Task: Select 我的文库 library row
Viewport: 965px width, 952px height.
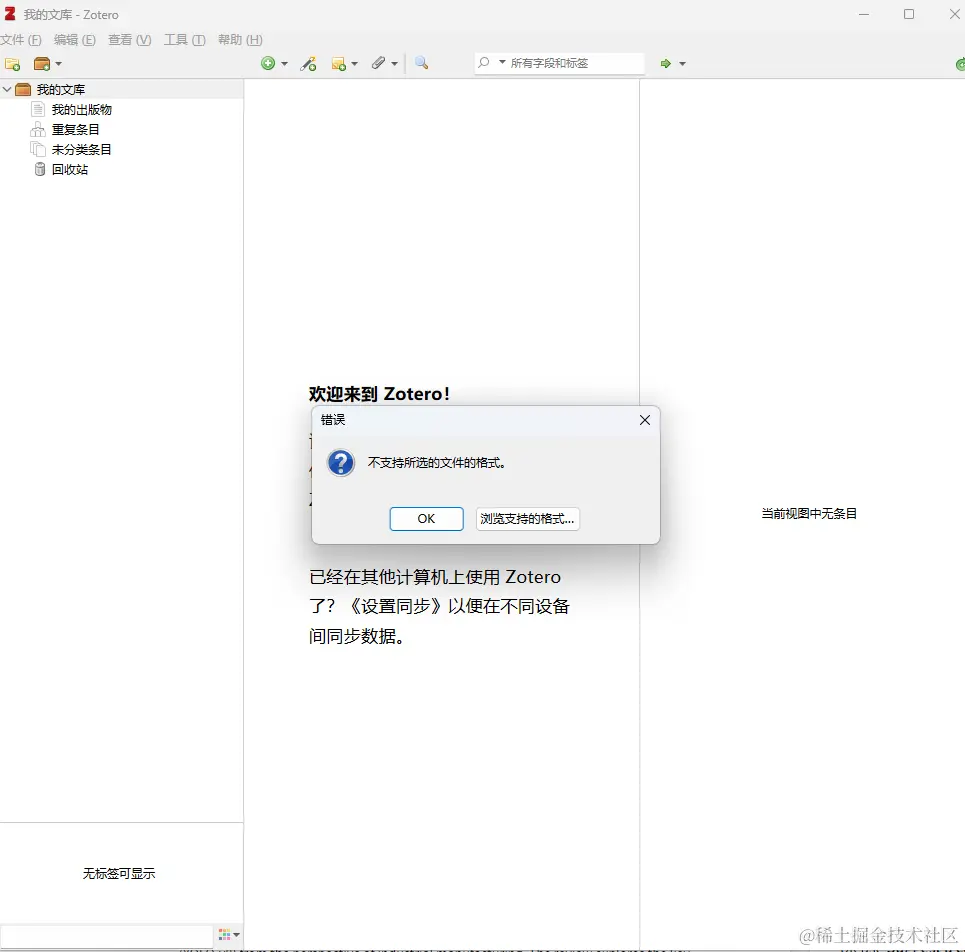Action: (122, 89)
